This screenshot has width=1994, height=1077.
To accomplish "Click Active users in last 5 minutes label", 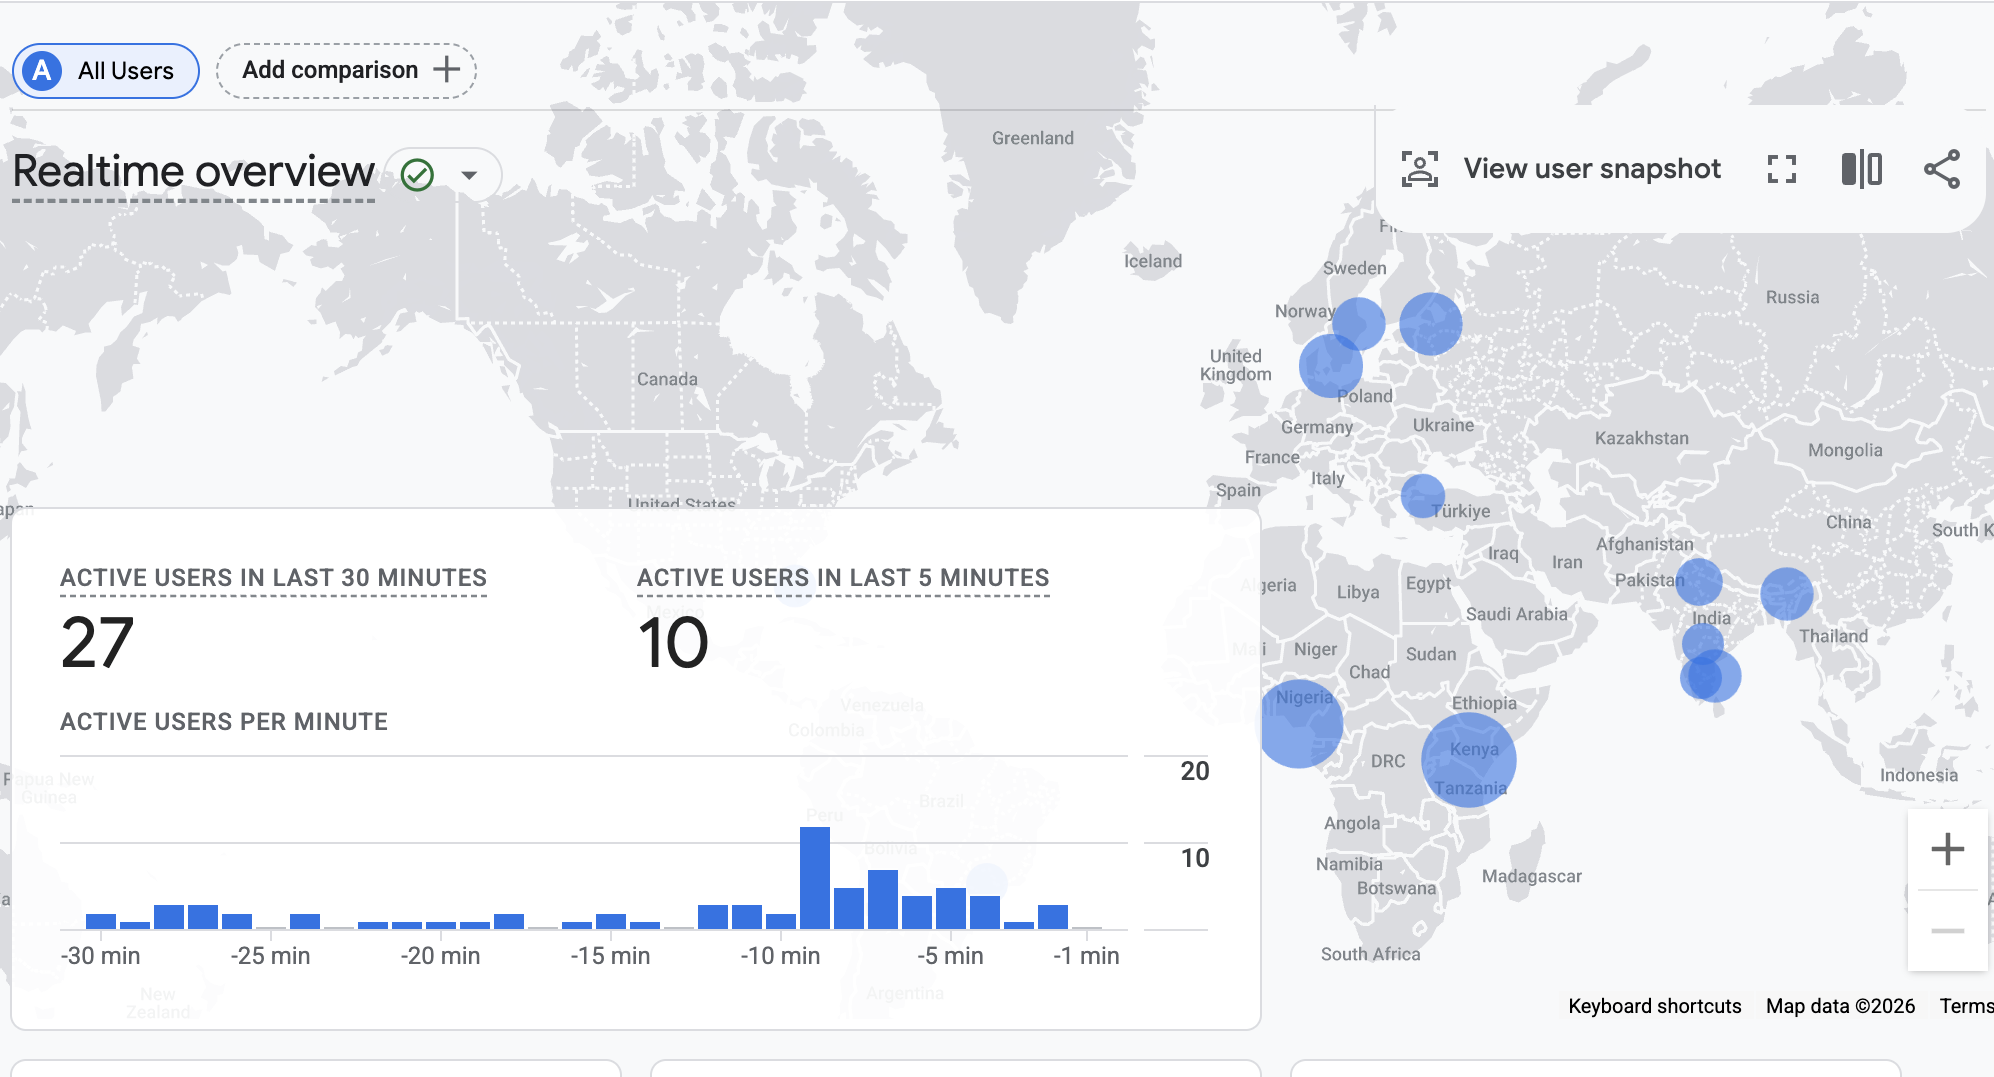I will (843, 578).
